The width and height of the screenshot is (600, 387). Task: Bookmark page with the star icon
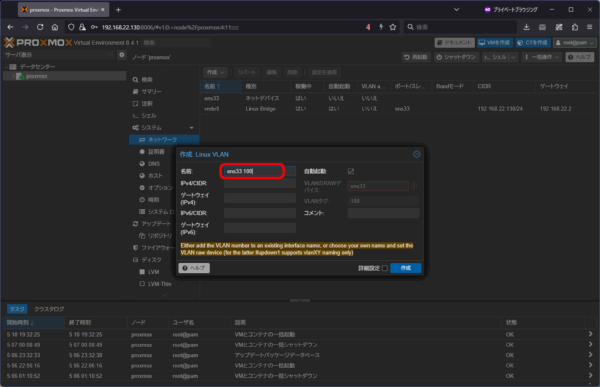click(393, 27)
